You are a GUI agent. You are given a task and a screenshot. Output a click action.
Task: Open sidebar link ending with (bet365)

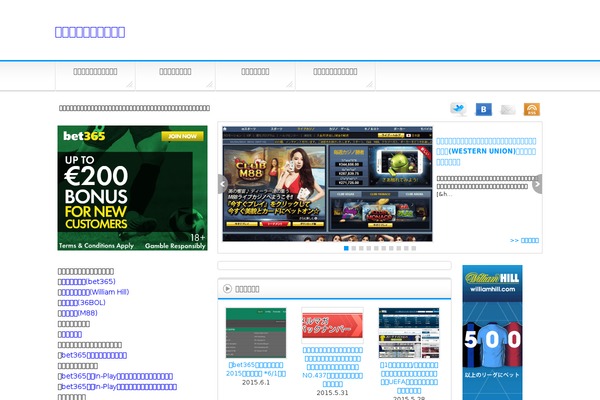tap(86, 281)
